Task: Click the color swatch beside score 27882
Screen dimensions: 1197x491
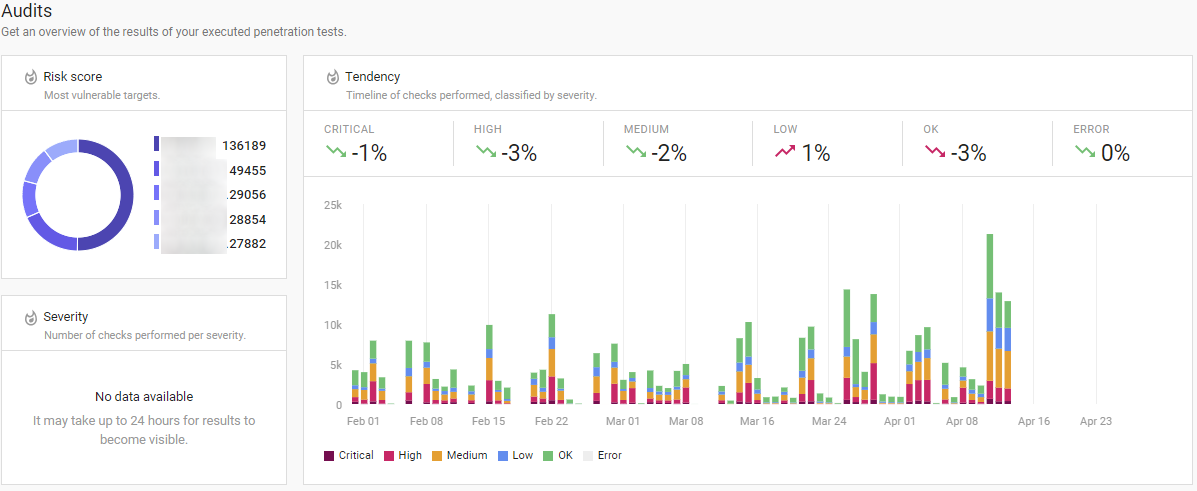Action: coord(156,243)
